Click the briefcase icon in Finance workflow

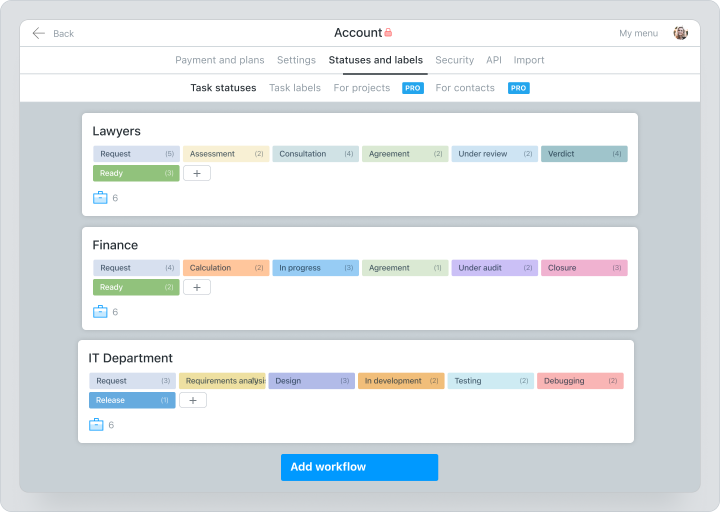click(99, 312)
